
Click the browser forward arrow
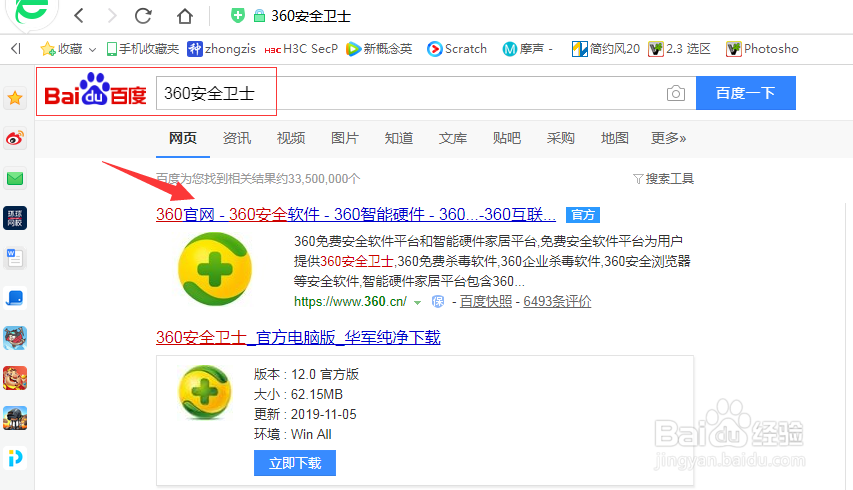(x=112, y=16)
